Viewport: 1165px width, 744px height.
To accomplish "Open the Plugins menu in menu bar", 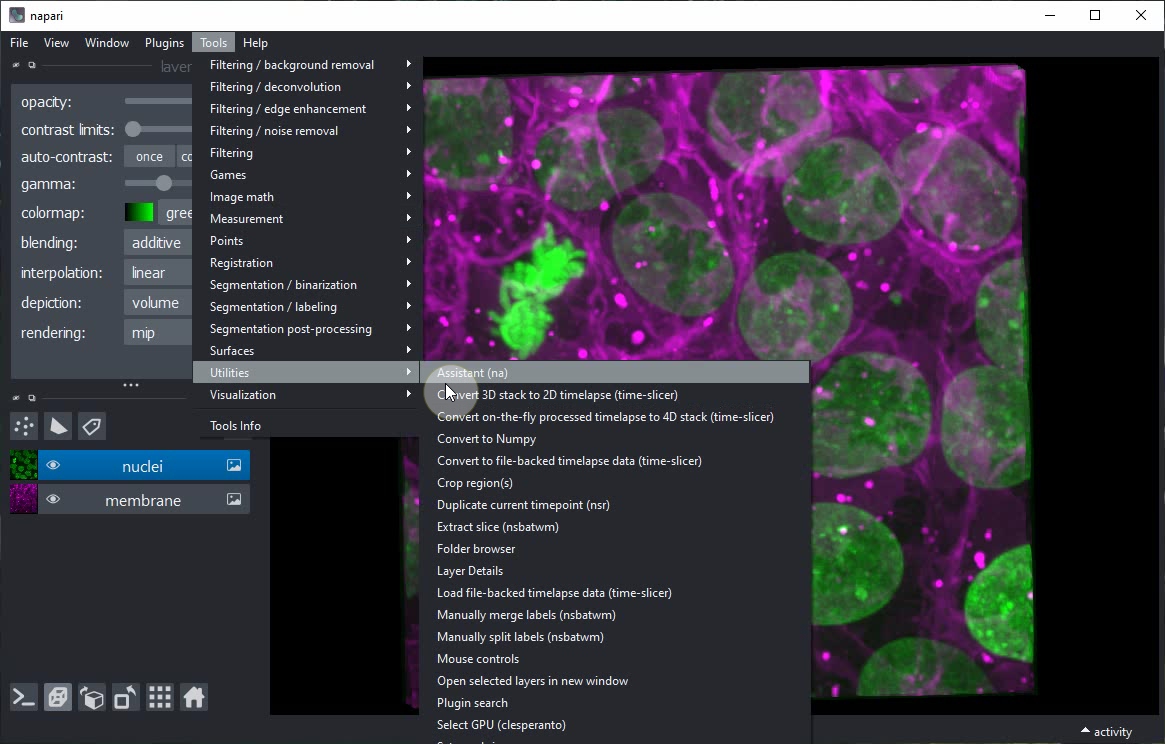I will [x=164, y=43].
